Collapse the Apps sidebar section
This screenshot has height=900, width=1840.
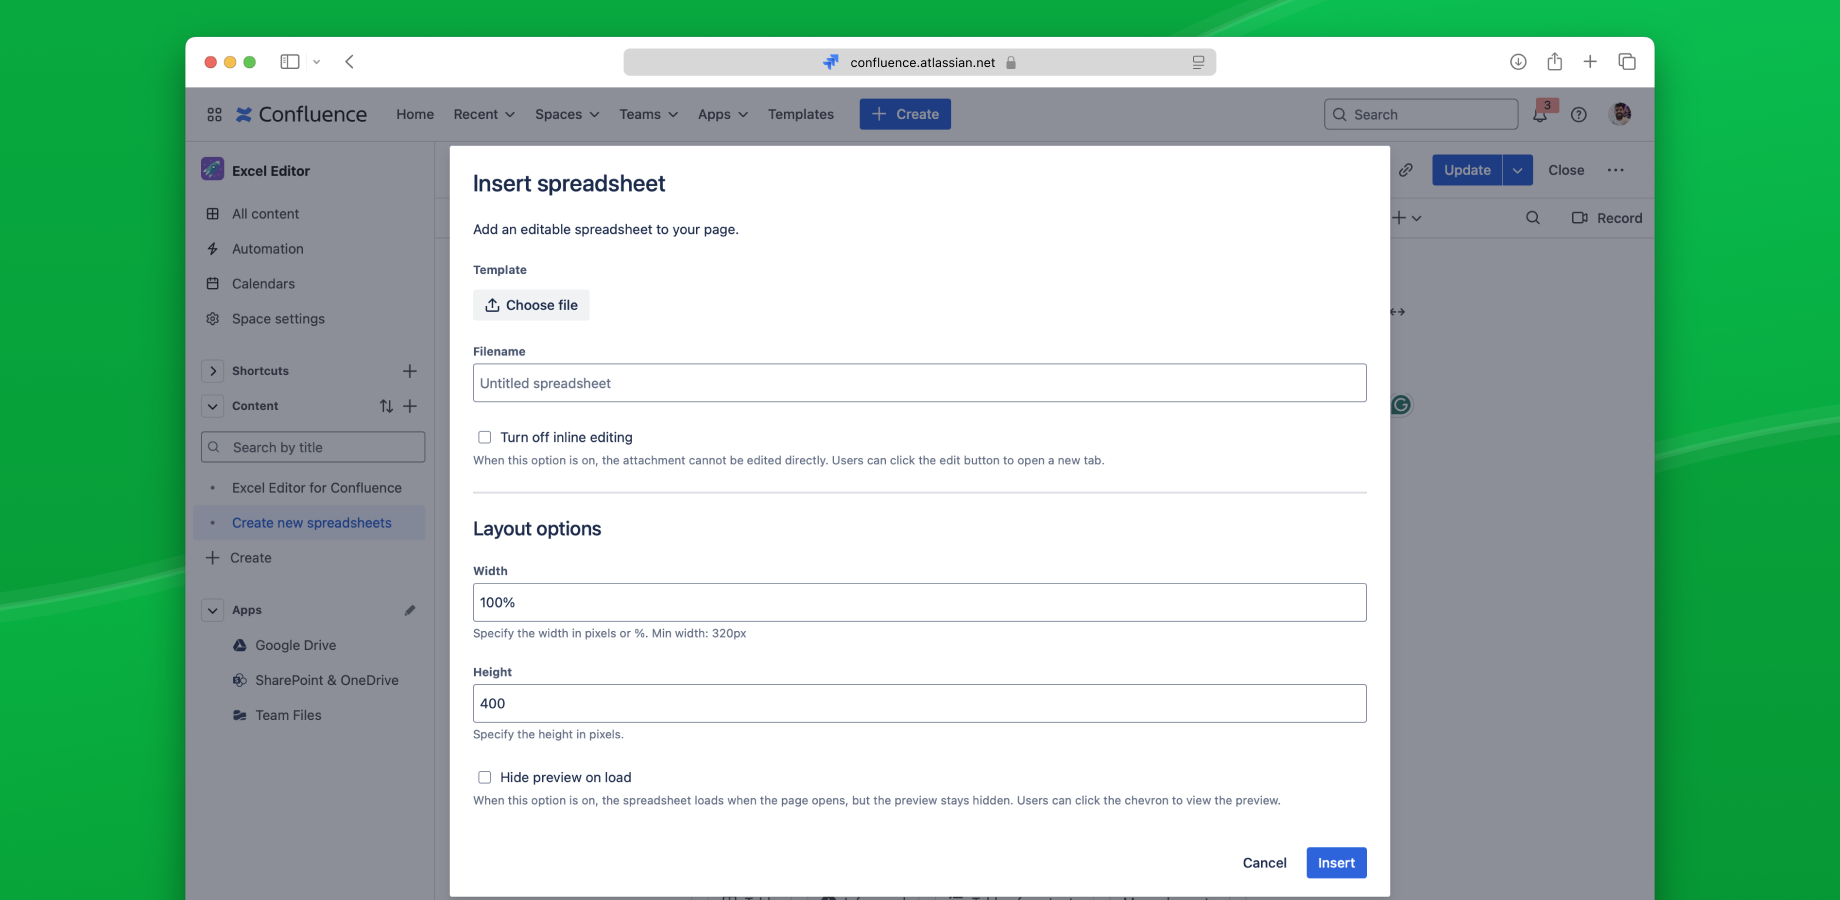[212, 610]
